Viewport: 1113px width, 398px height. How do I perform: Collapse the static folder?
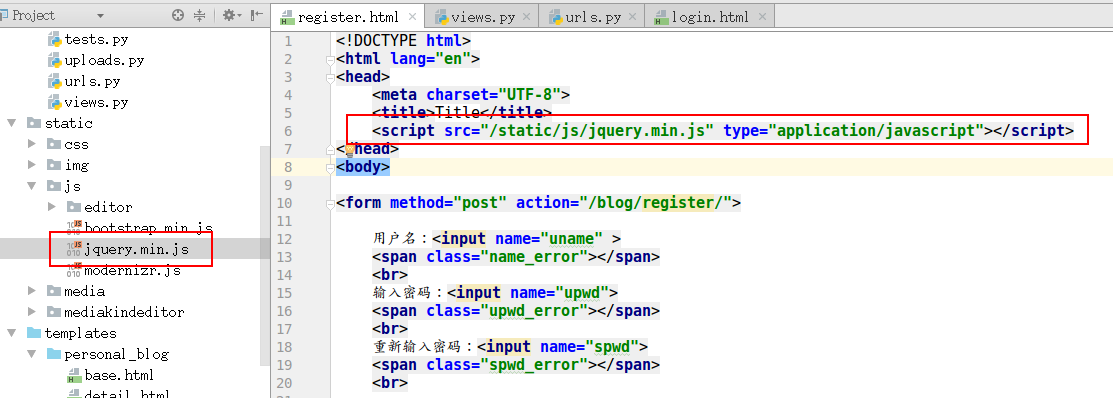(x=11, y=123)
